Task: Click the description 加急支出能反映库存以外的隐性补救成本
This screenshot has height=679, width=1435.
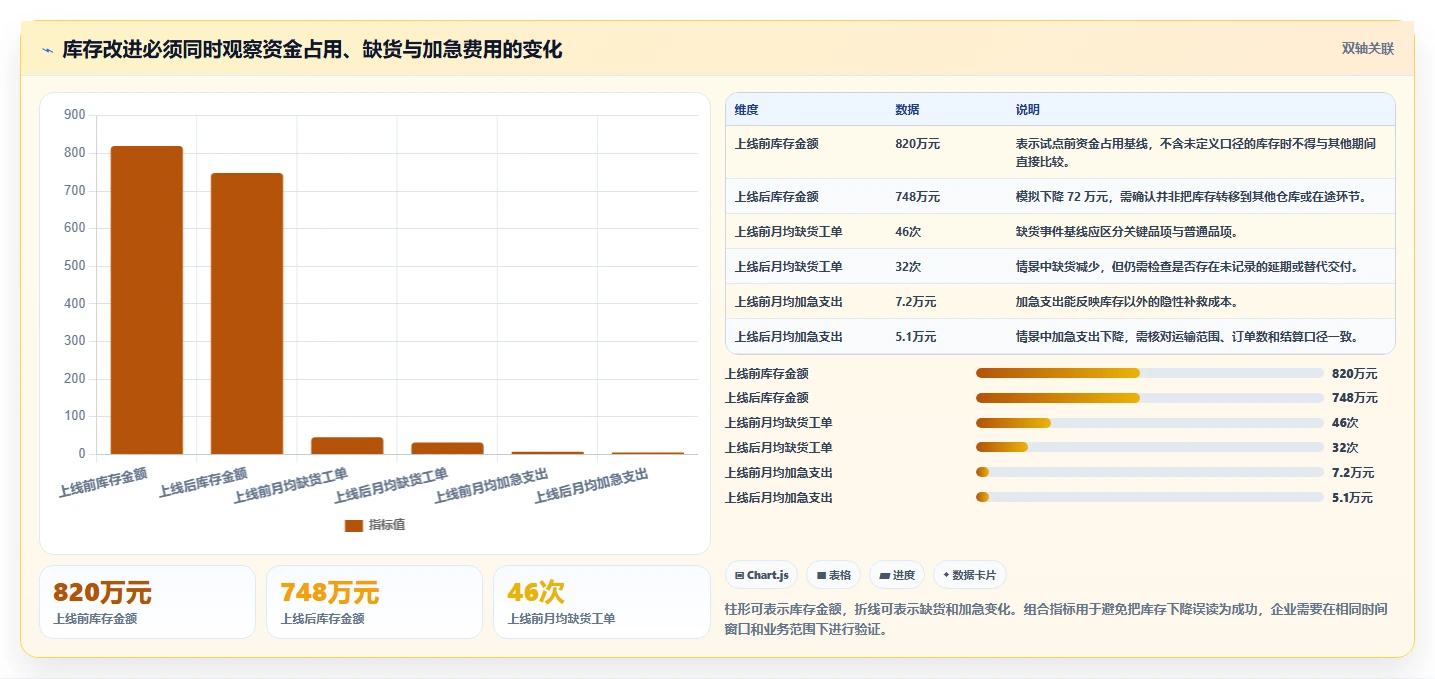Action: (x=1127, y=302)
